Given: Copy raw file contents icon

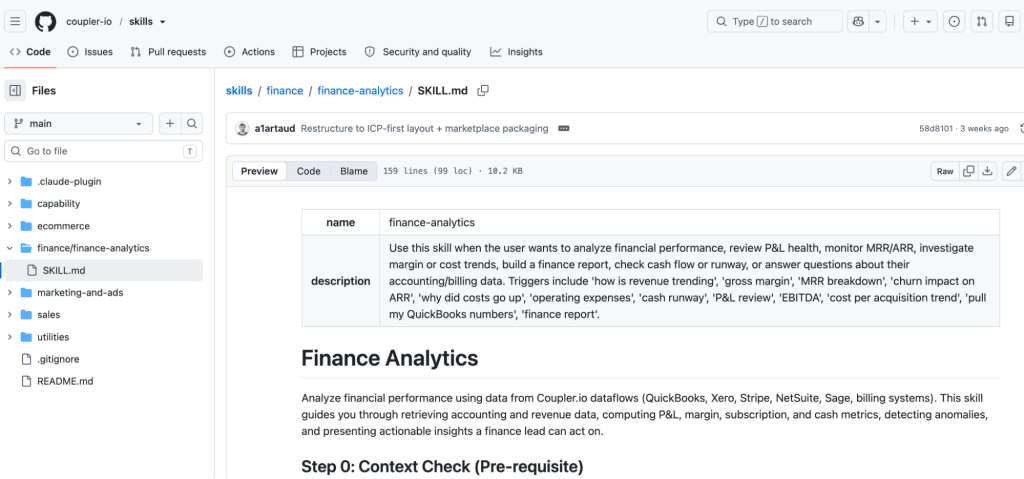Looking at the screenshot, I should [968, 171].
